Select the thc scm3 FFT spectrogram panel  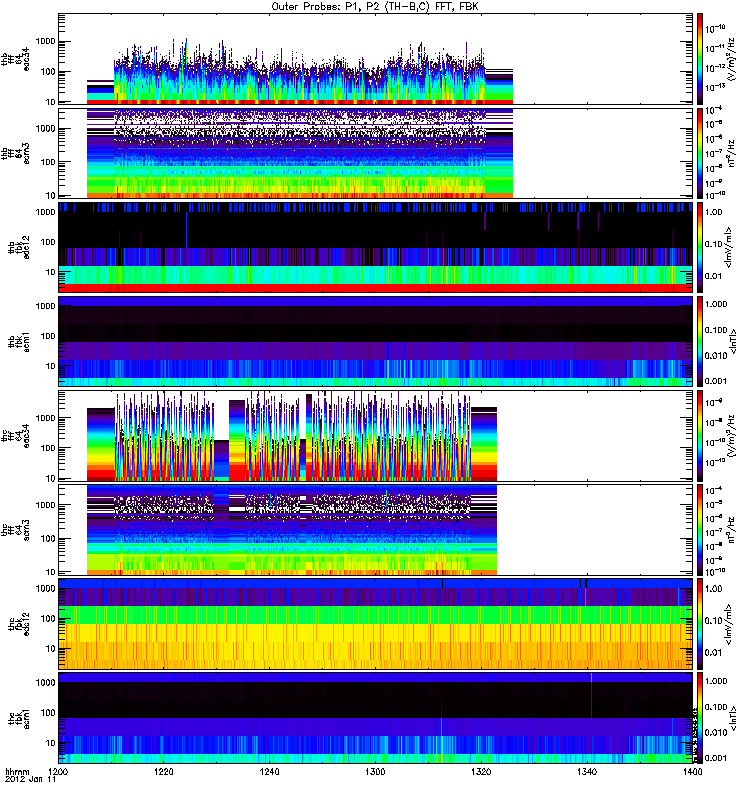click(376, 530)
